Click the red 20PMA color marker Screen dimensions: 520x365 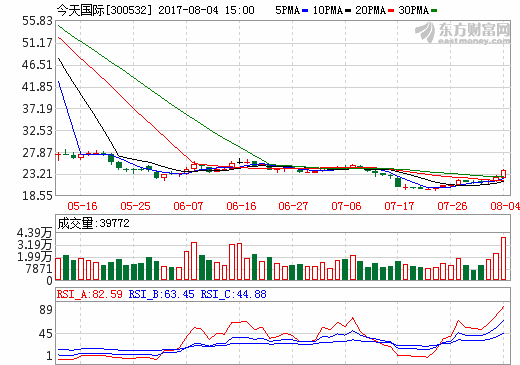391,11
